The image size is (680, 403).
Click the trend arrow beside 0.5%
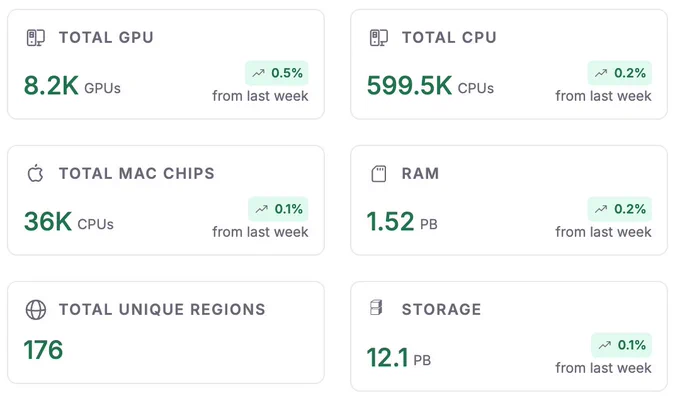[258, 73]
